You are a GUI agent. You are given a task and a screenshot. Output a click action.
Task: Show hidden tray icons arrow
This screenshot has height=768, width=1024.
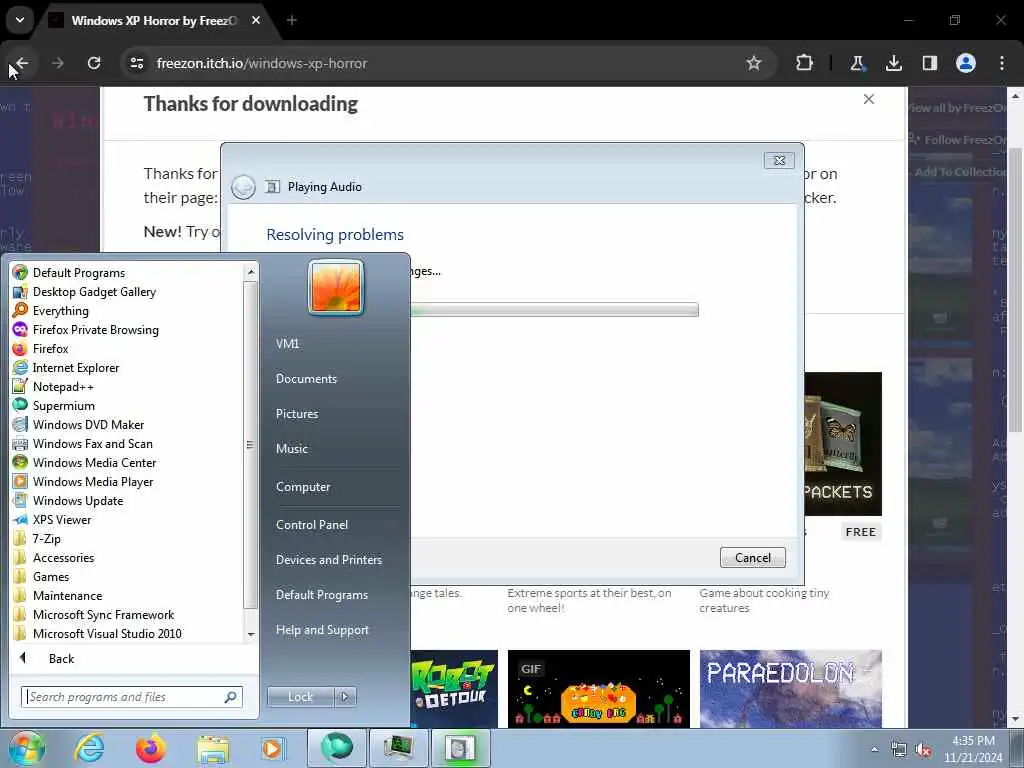click(874, 750)
